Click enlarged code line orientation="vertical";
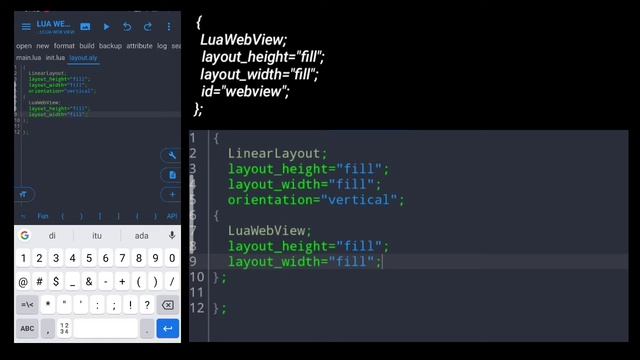Image resolution: width=640 pixels, height=360 pixels. coord(316,200)
